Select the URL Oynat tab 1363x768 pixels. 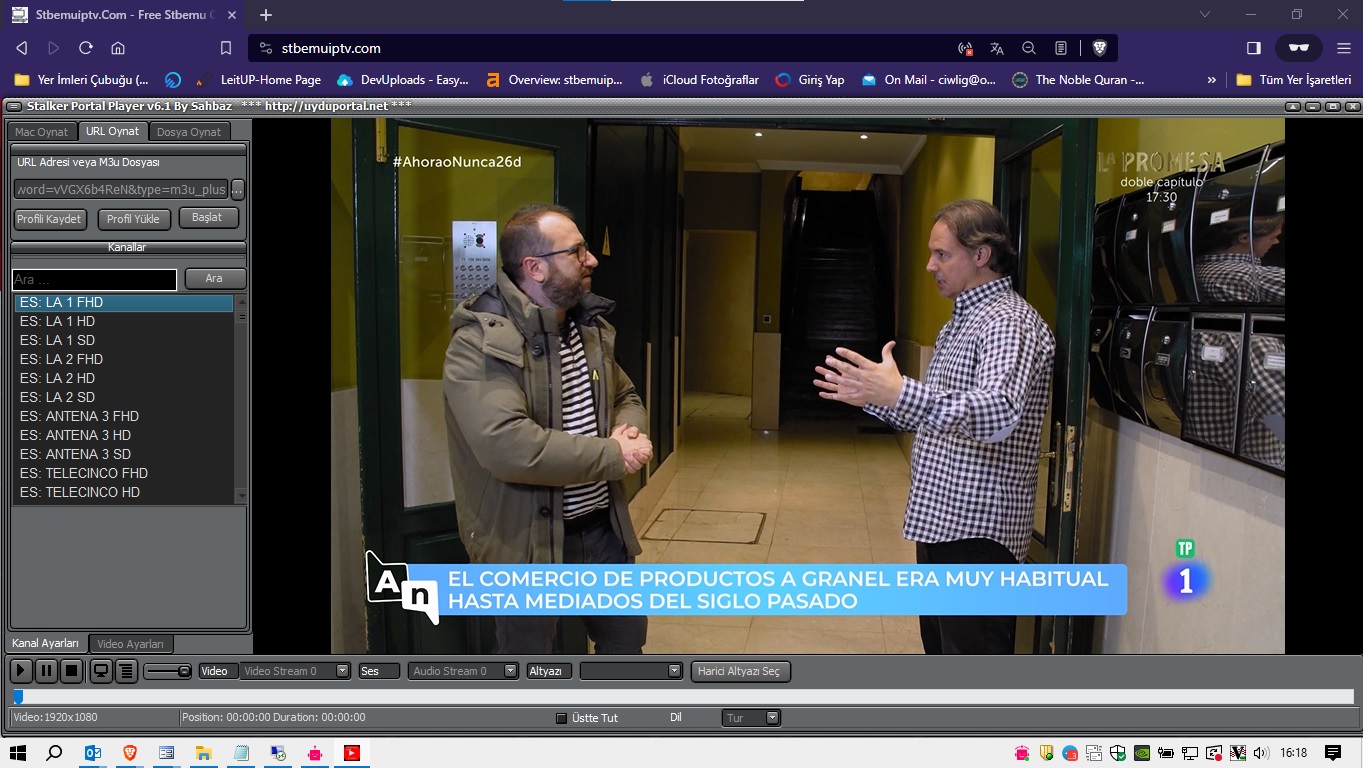(x=113, y=132)
